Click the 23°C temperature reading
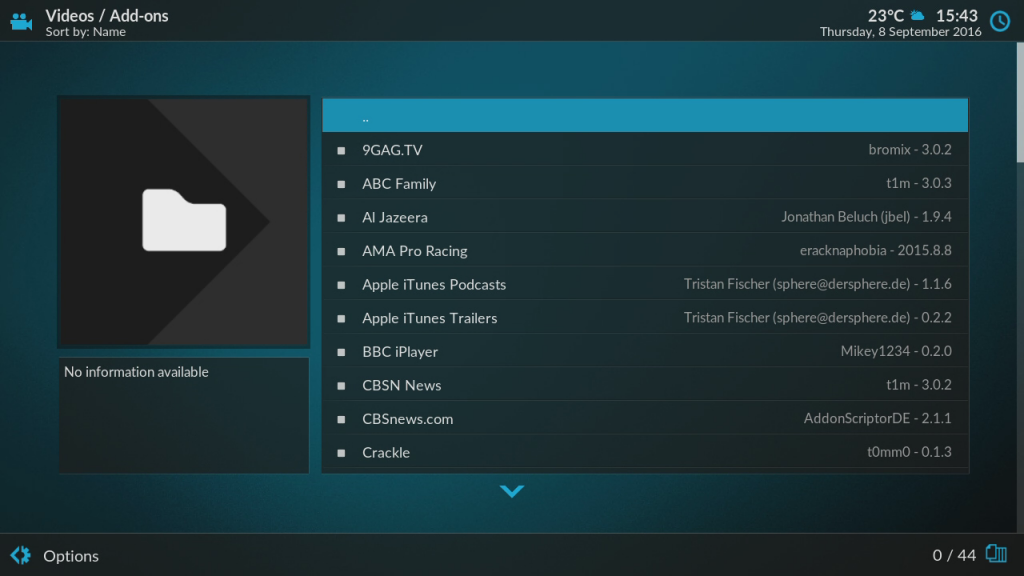 [886, 16]
